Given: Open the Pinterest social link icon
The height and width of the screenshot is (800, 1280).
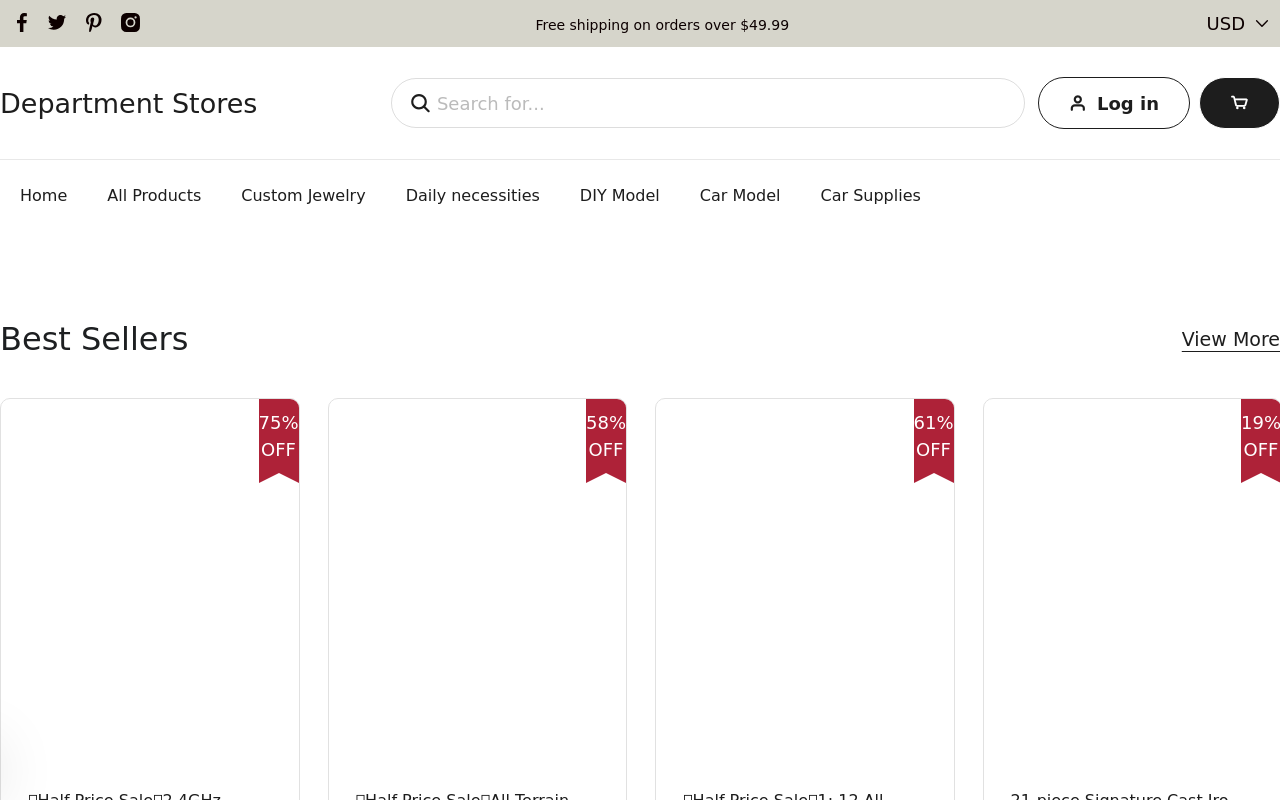Looking at the screenshot, I should [94, 23].
